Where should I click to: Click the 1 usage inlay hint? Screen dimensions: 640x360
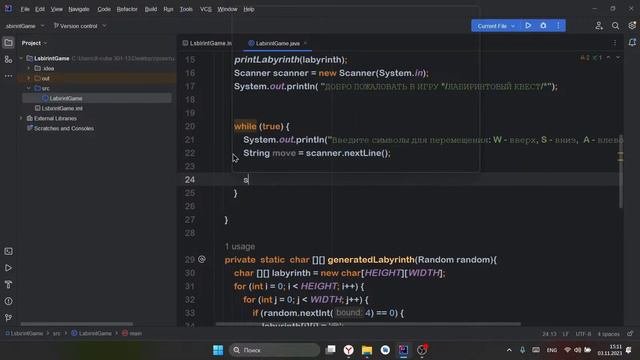240,247
